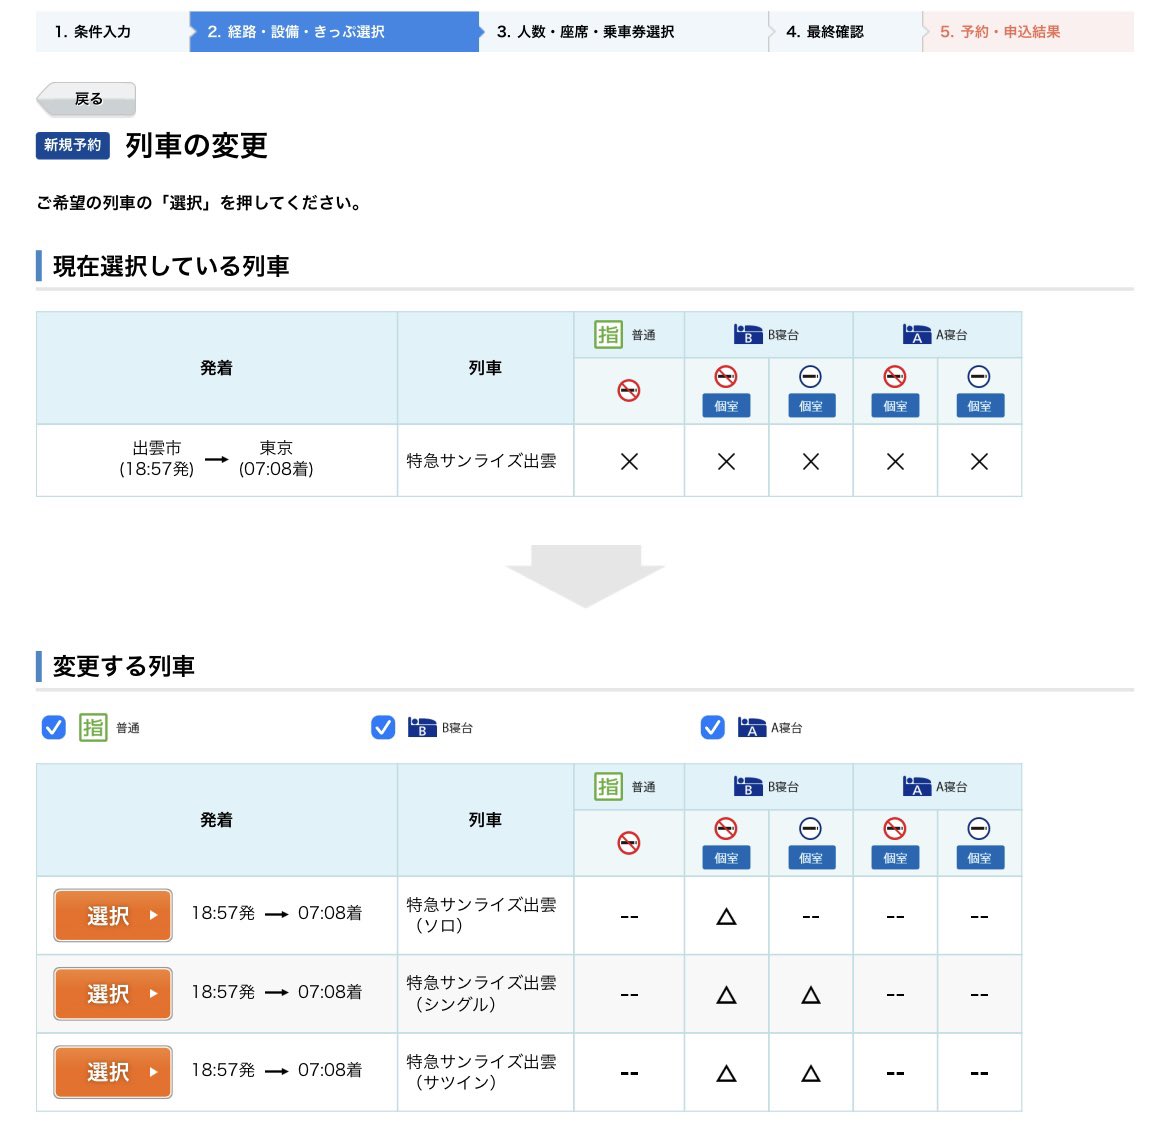Image resolution: width=1170 pixels, height=1141 pixels.
Task: Open step 2. 経路・設備・きっぷ選択
Action: point(334,31)
